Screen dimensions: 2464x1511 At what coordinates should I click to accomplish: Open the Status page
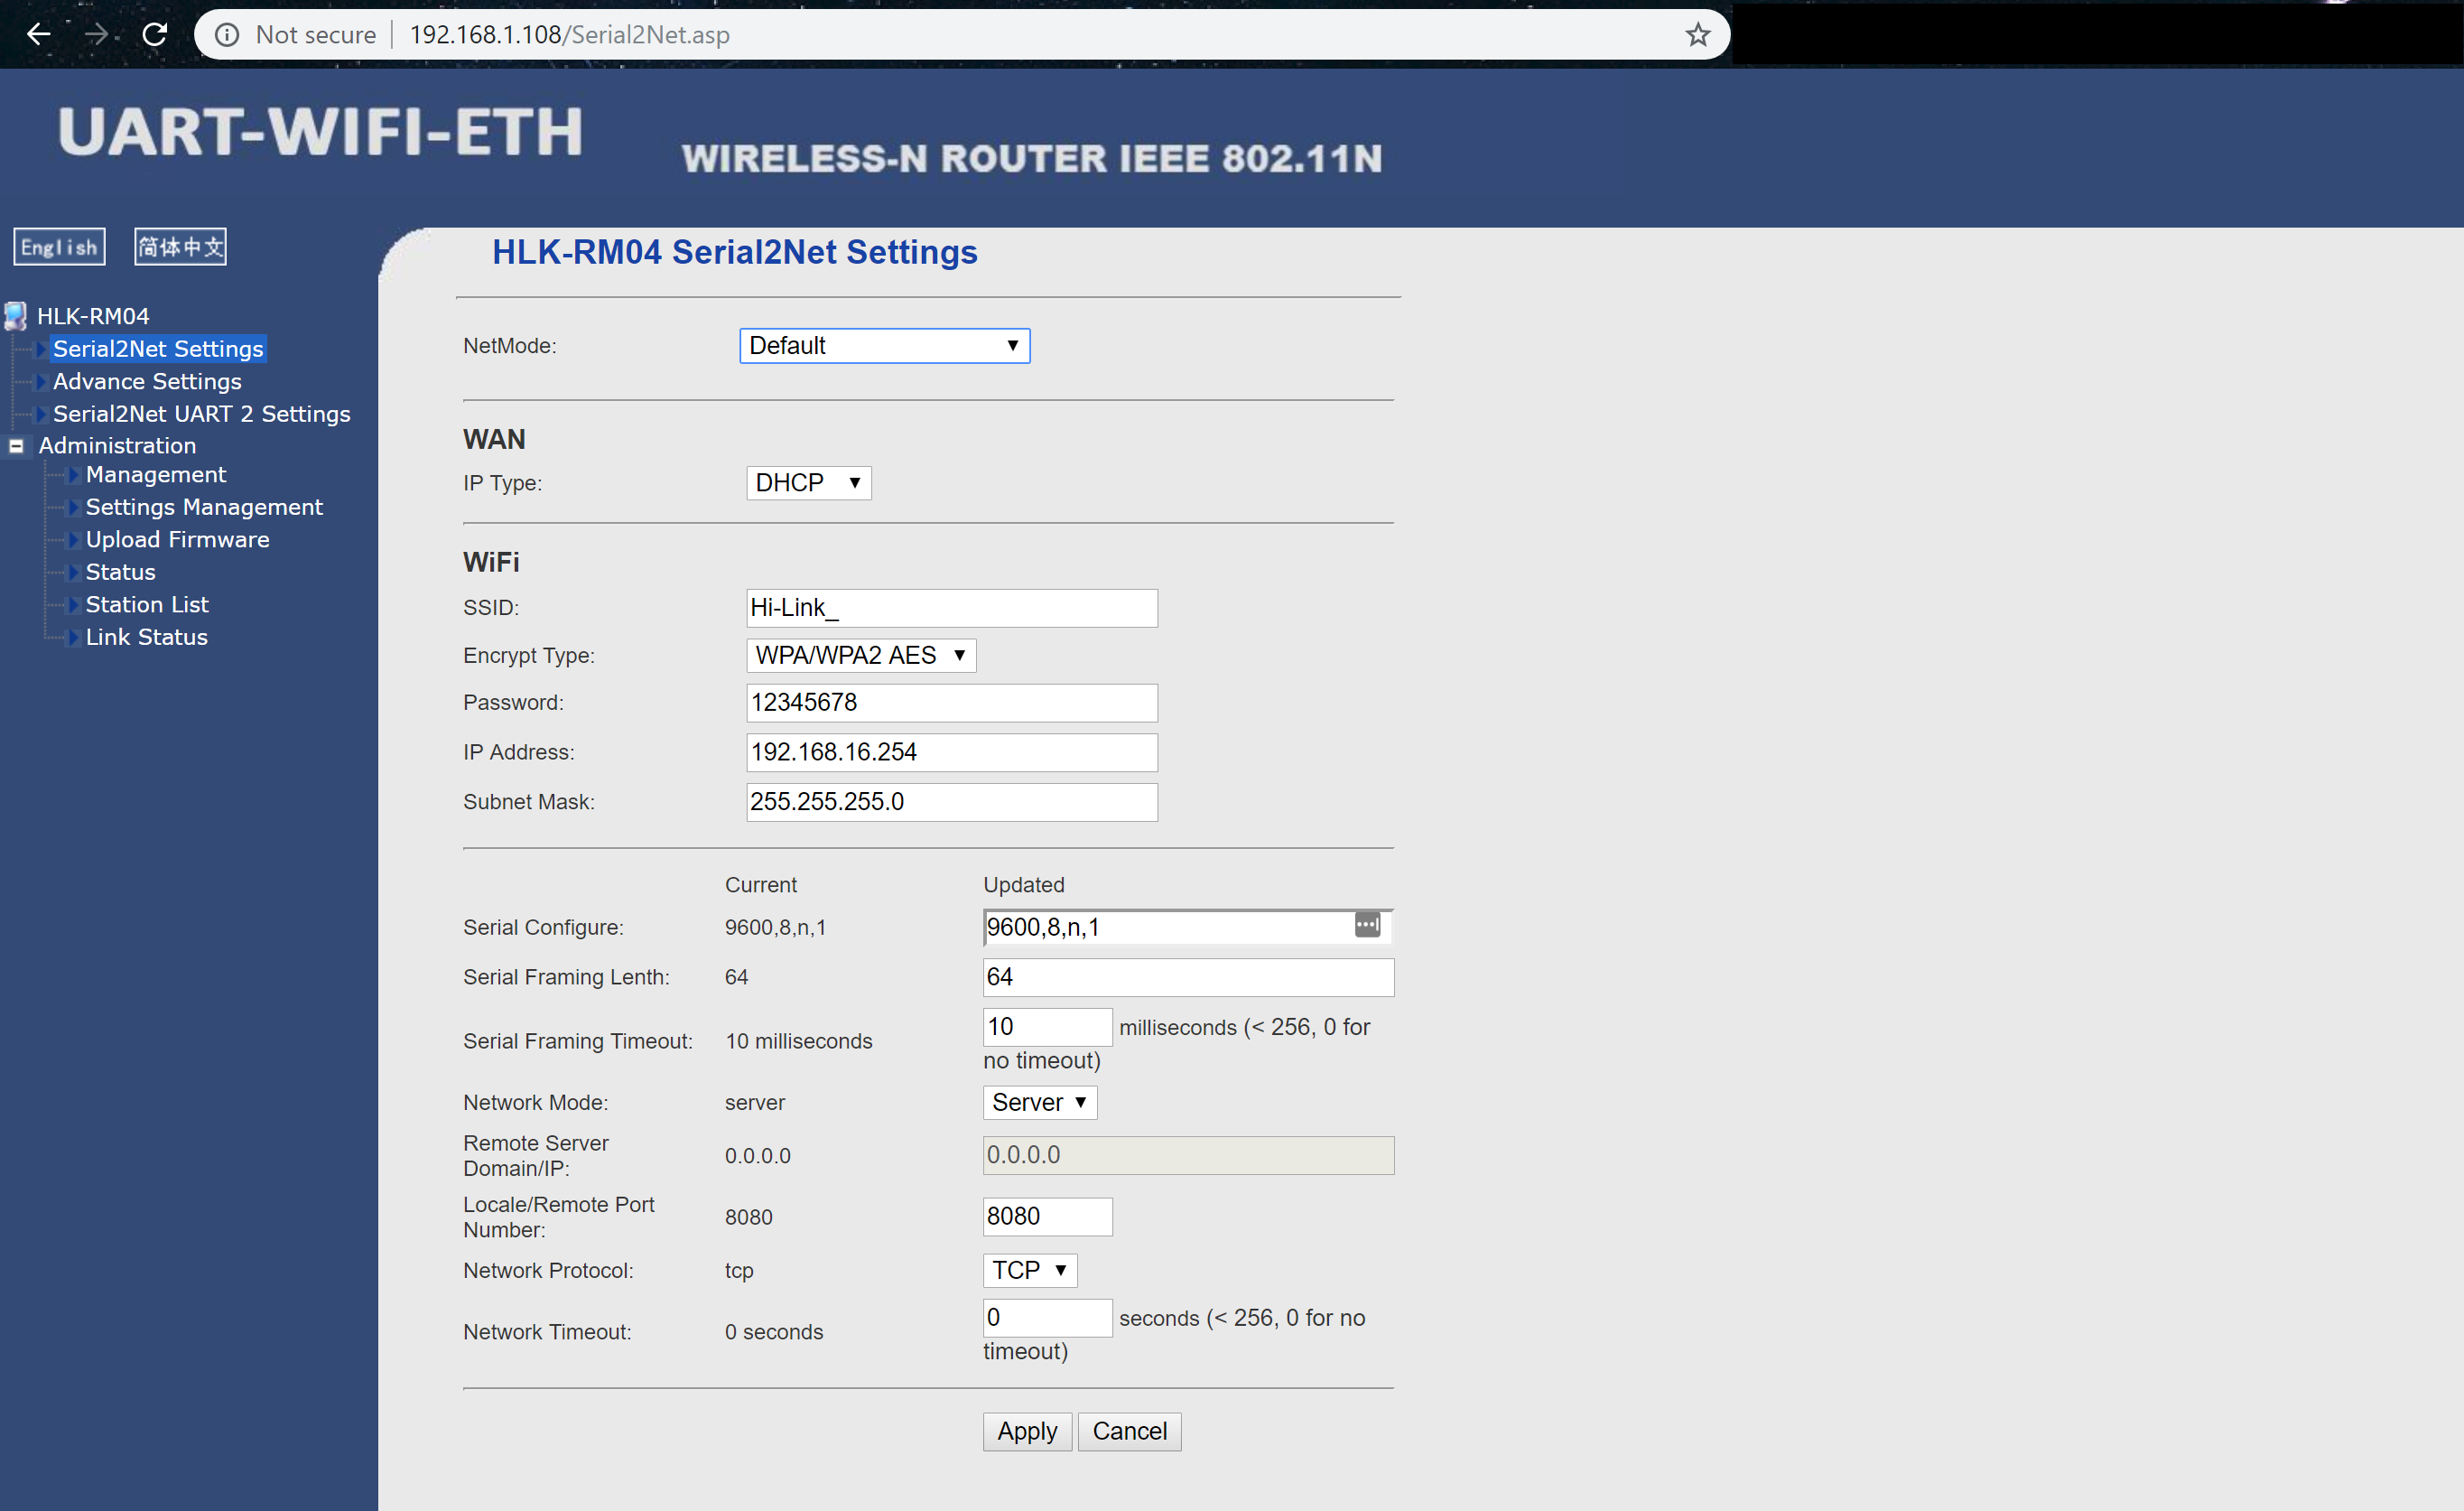(x=120, y=572)
